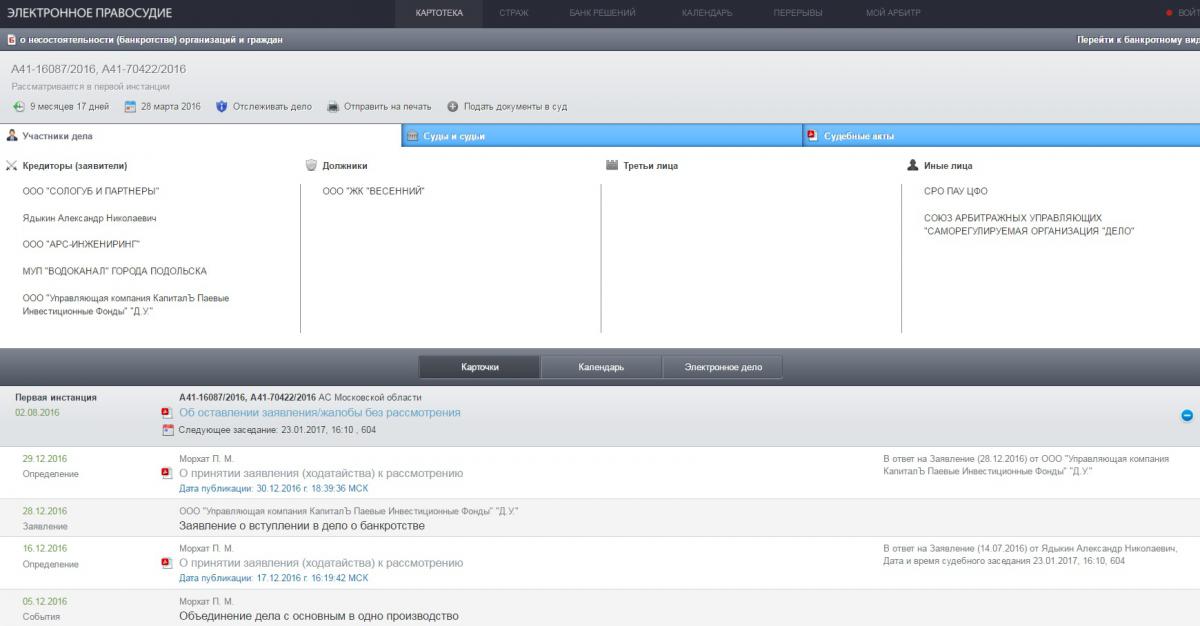Click Перейти к банкротному виду link
The height and width of the screenshot is (626, 1200).
pos(1137,40)
